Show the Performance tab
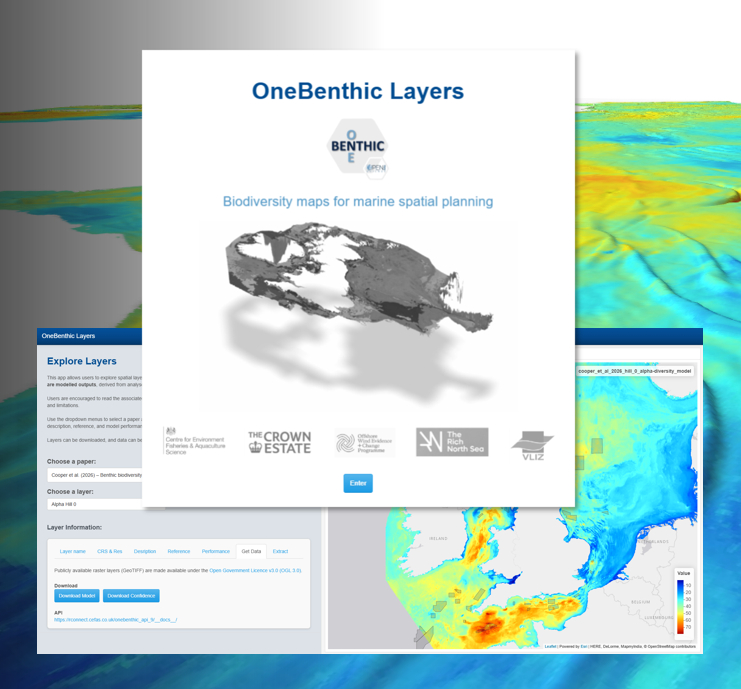Screen dimensions: 741x689 coord(215,551)
